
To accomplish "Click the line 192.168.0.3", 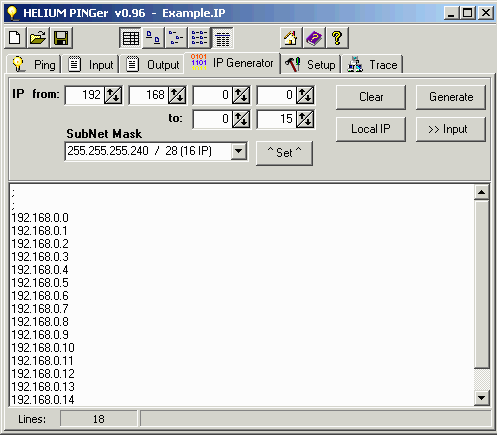I will click(40, 257).
